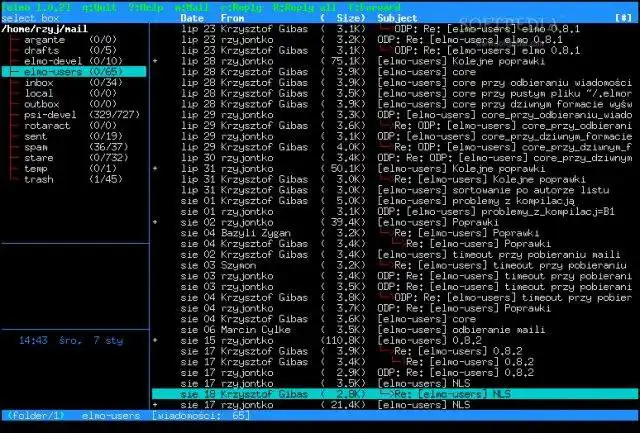This screenshot has width=640, height=433.
Task: Open 'problemy z kompilacją' from Krzysztof Gibas
Action: (395, 201)
